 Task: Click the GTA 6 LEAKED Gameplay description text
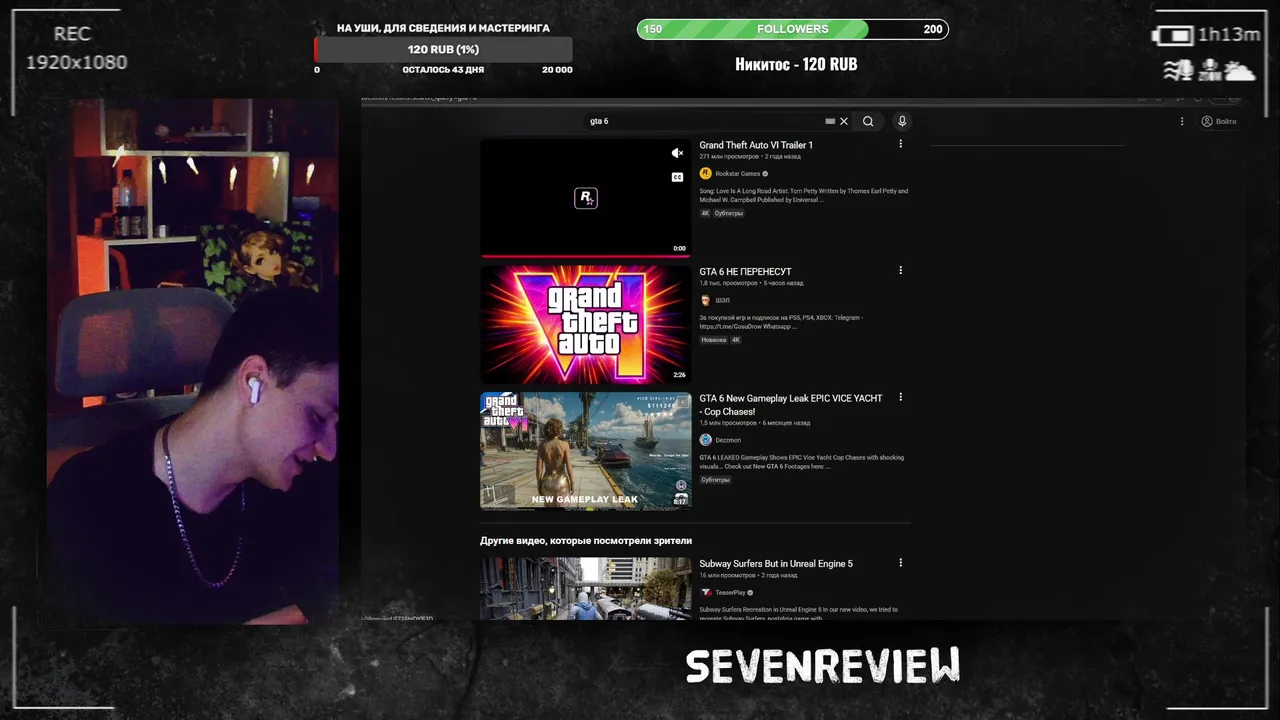[801, 462]
